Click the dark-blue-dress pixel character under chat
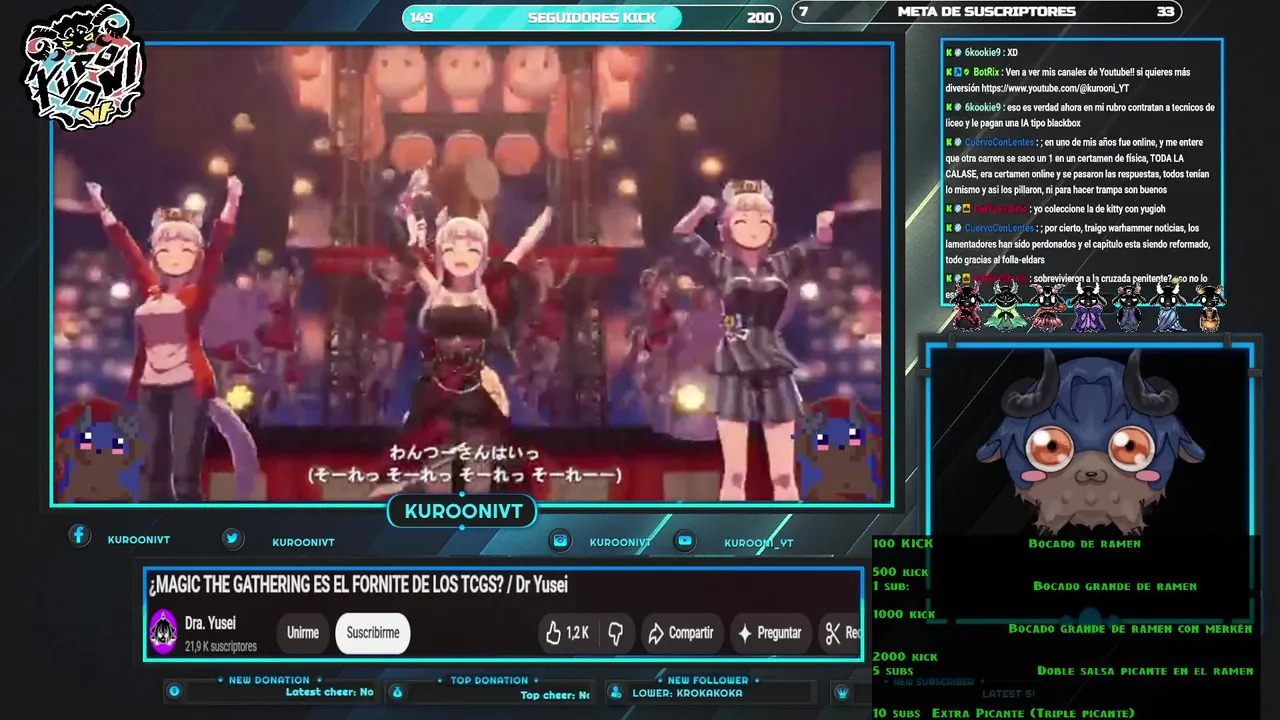The width and height of the screenshot is (1280, 720). (x=1129, y=307)
